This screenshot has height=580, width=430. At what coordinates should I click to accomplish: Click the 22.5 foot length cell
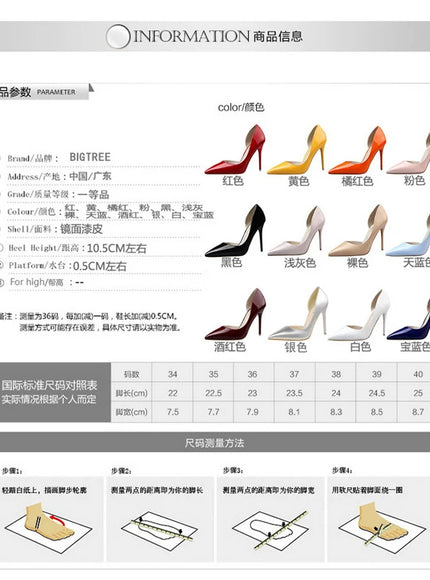(214, 393)
